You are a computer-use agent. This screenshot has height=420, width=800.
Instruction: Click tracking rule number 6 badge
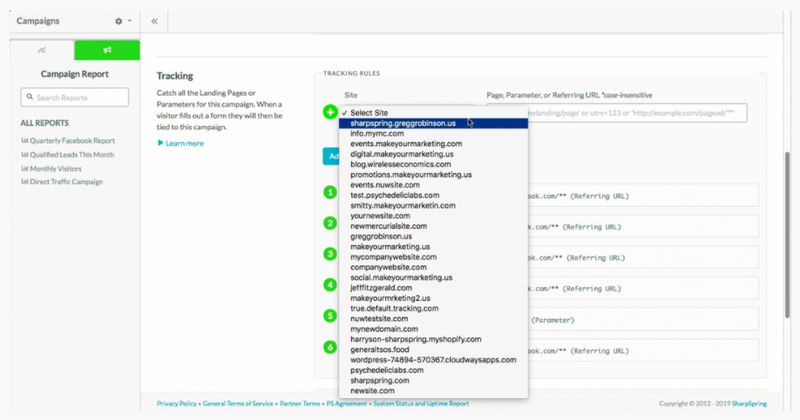pos(330,347)
